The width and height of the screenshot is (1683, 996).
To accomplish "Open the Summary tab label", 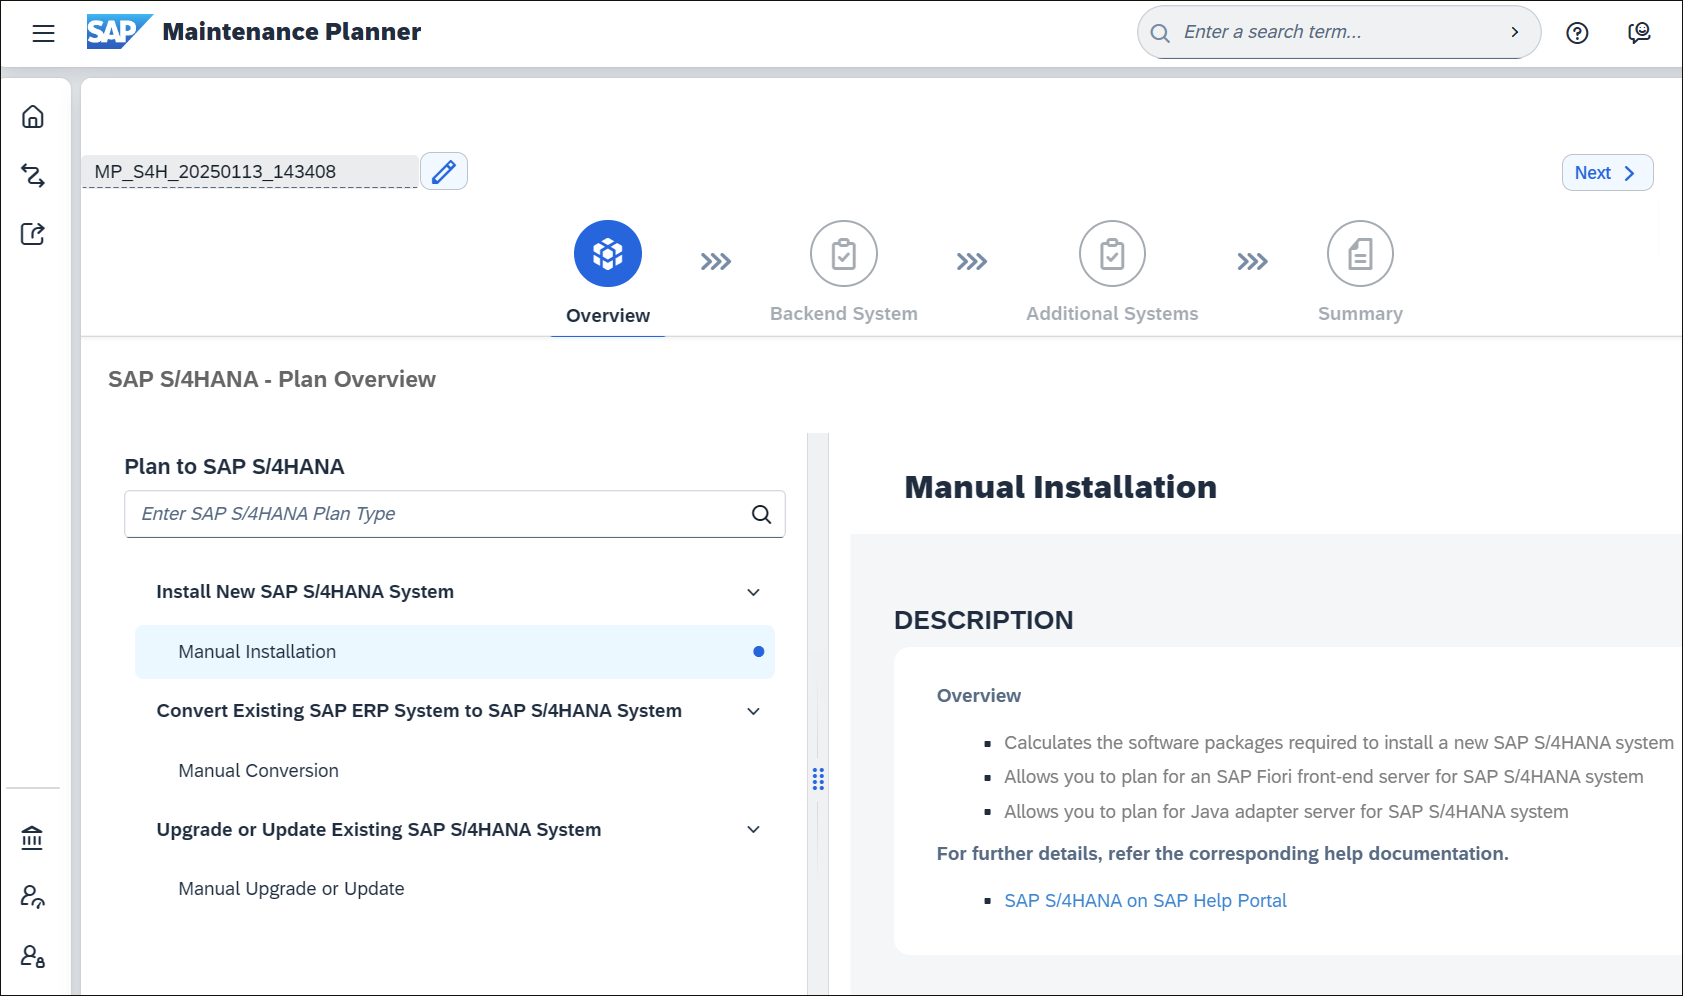I will tap(1360, 314).
